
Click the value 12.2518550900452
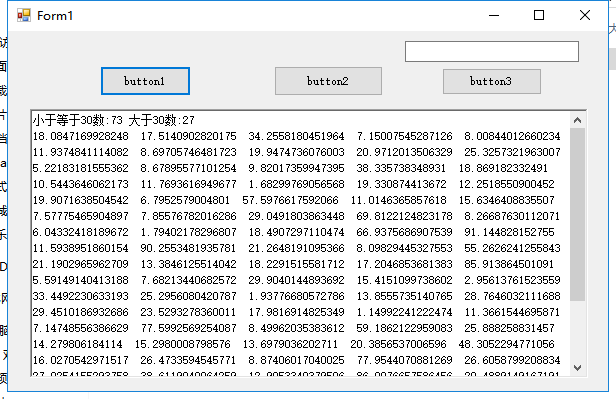tap(507, 184)
